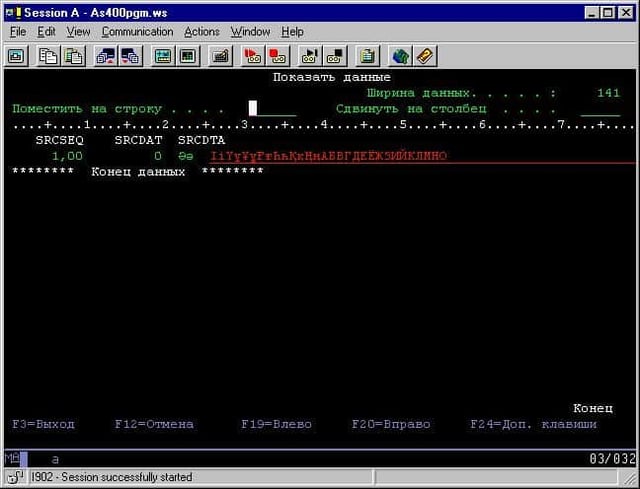Viewport: 640px width, 489px height.
Task: Click the data width value 141
Action: coord(609,93)
